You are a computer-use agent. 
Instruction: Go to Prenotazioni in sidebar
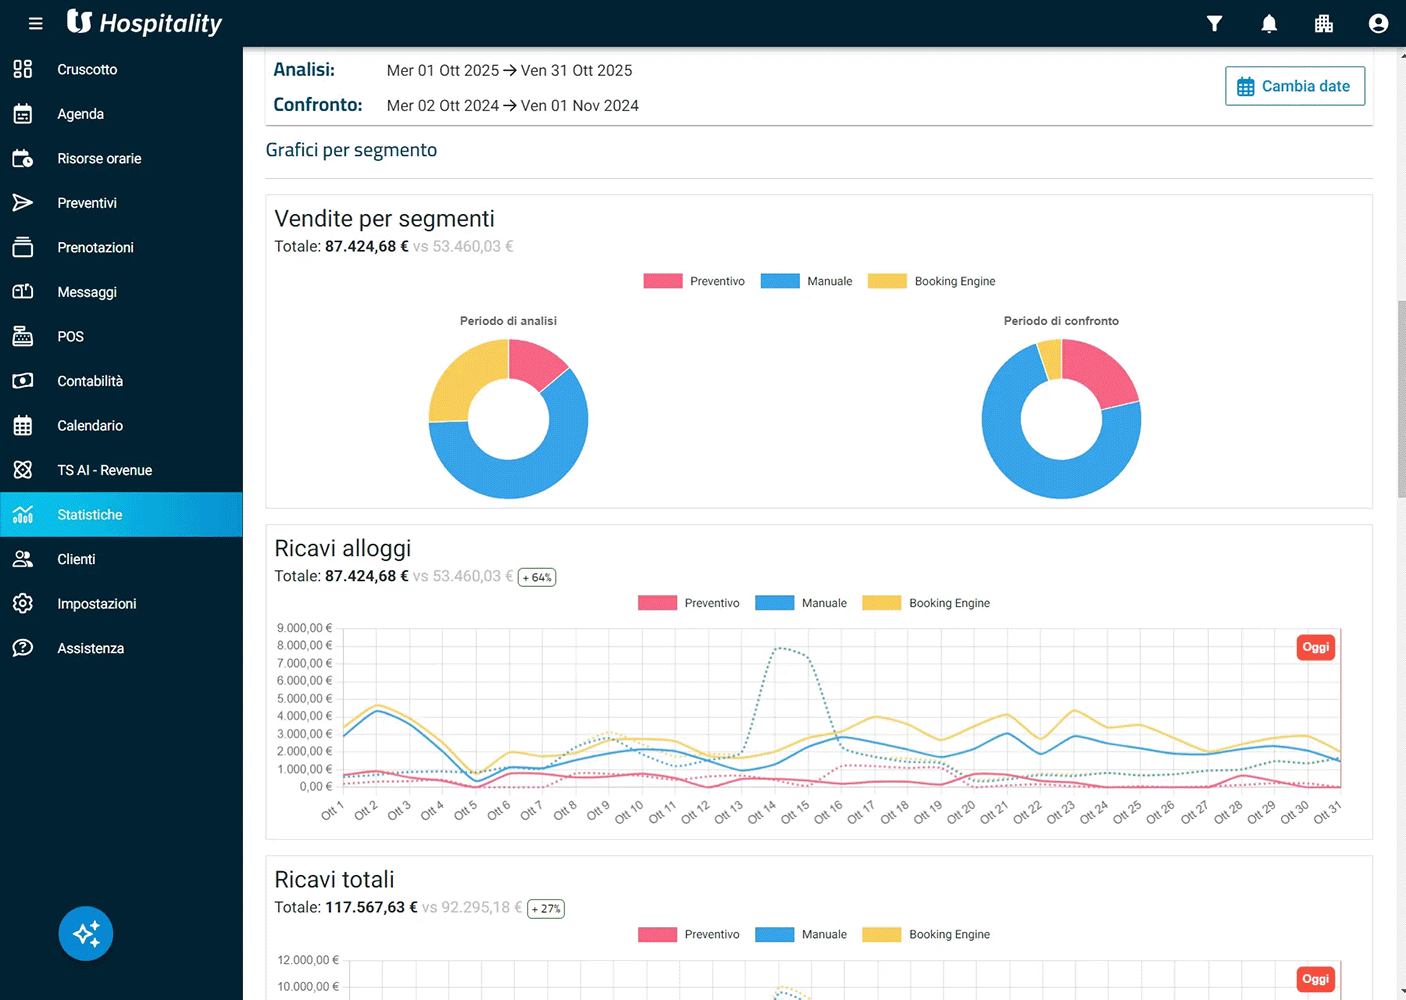95,247
